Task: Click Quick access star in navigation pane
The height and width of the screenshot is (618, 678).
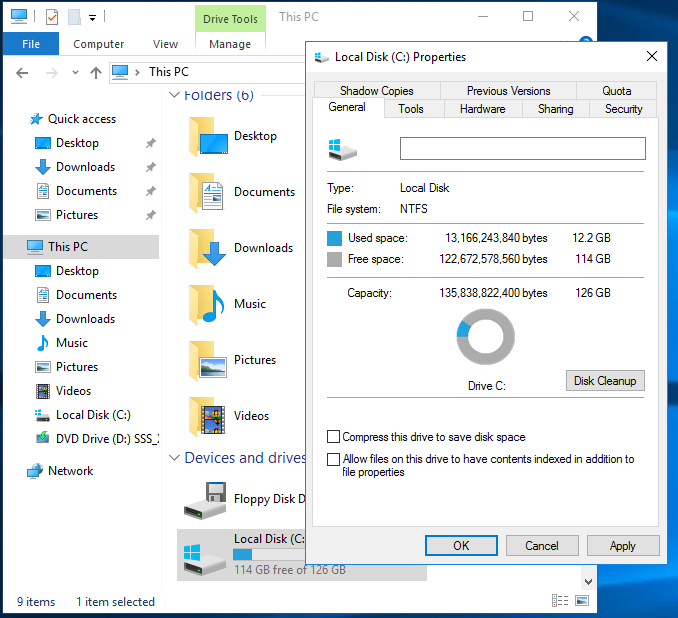Action: tap(36, 119)
